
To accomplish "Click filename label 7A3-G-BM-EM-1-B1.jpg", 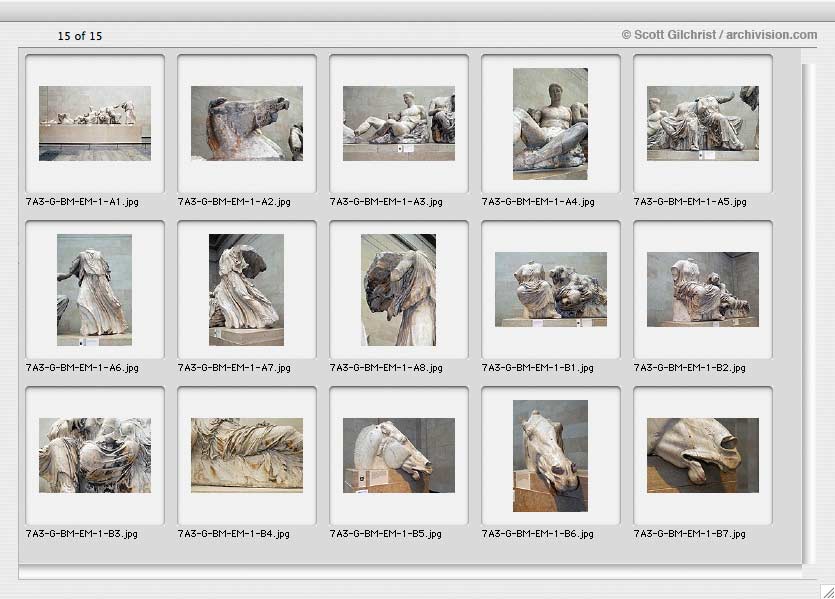I will pyautogui.click(x=537, y=368).
